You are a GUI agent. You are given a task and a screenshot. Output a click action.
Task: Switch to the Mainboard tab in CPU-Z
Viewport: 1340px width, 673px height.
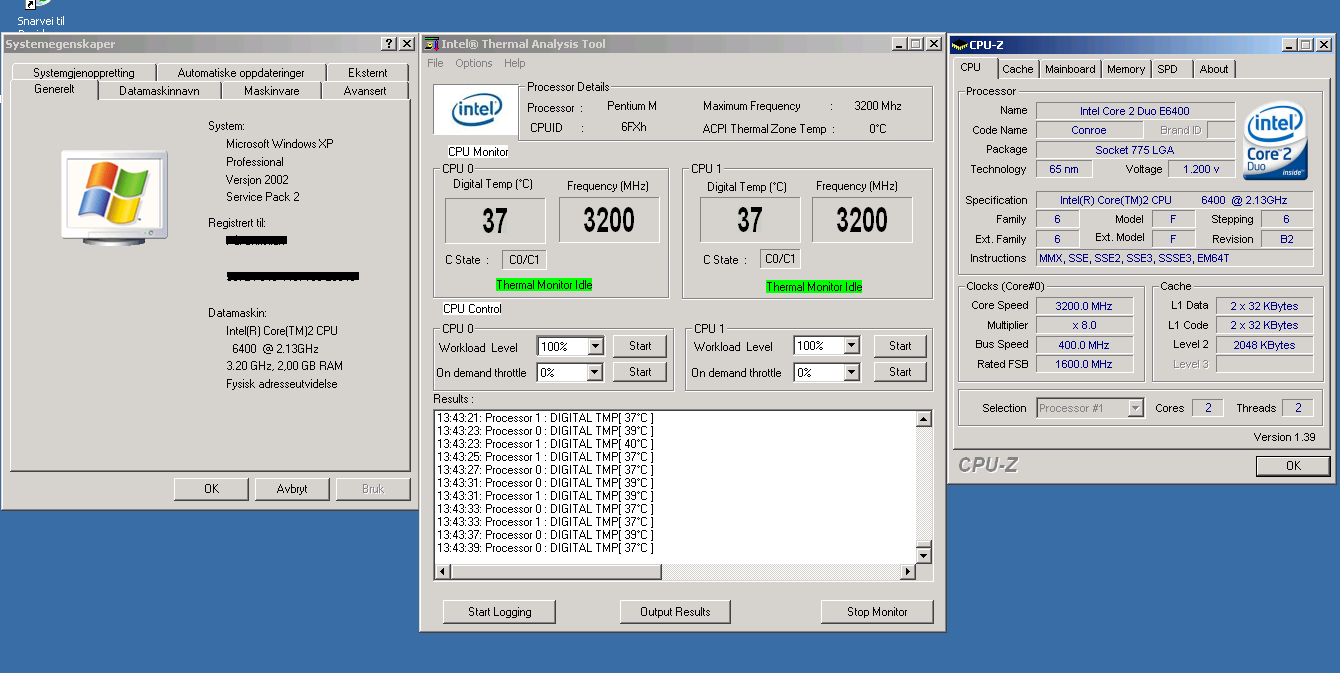(x=1070, y=69)
